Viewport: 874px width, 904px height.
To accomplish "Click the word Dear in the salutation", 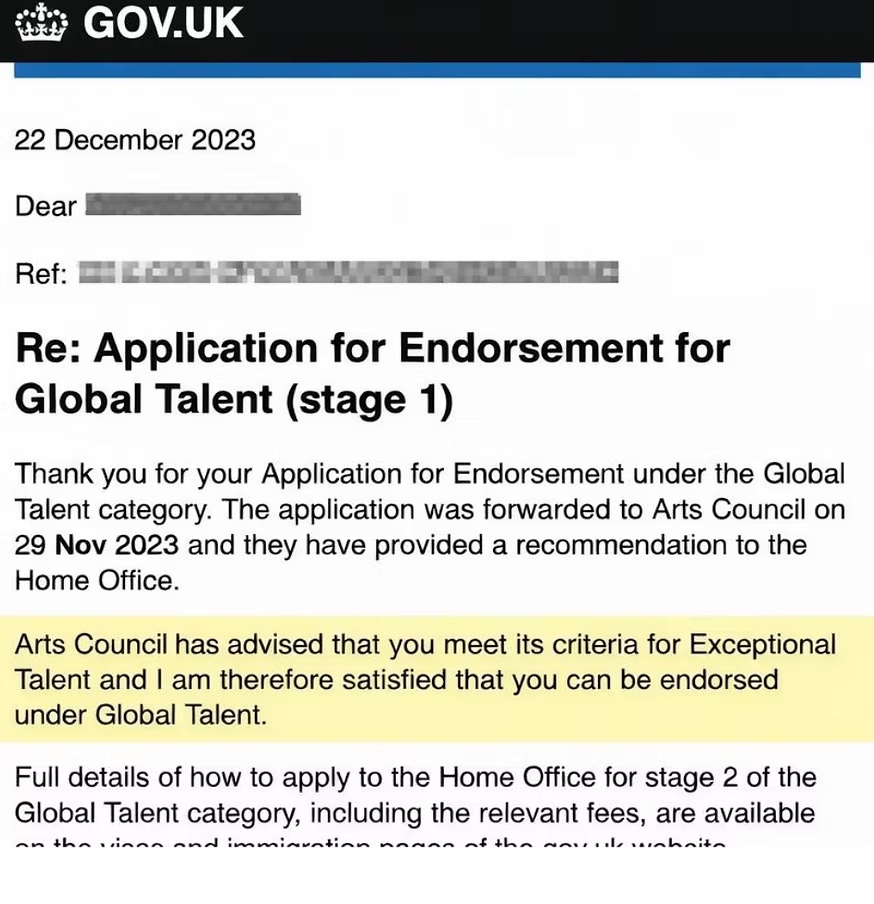I will (45, 207).
